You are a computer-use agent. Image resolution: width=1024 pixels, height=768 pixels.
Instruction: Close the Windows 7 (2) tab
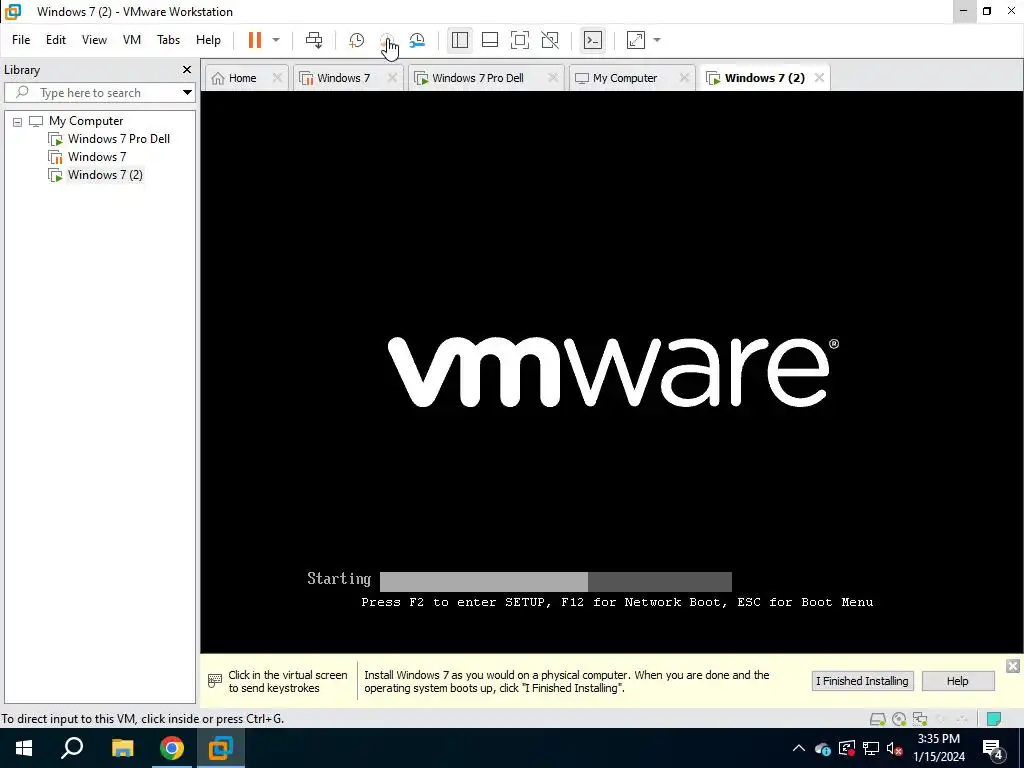[x=819, y=78]
